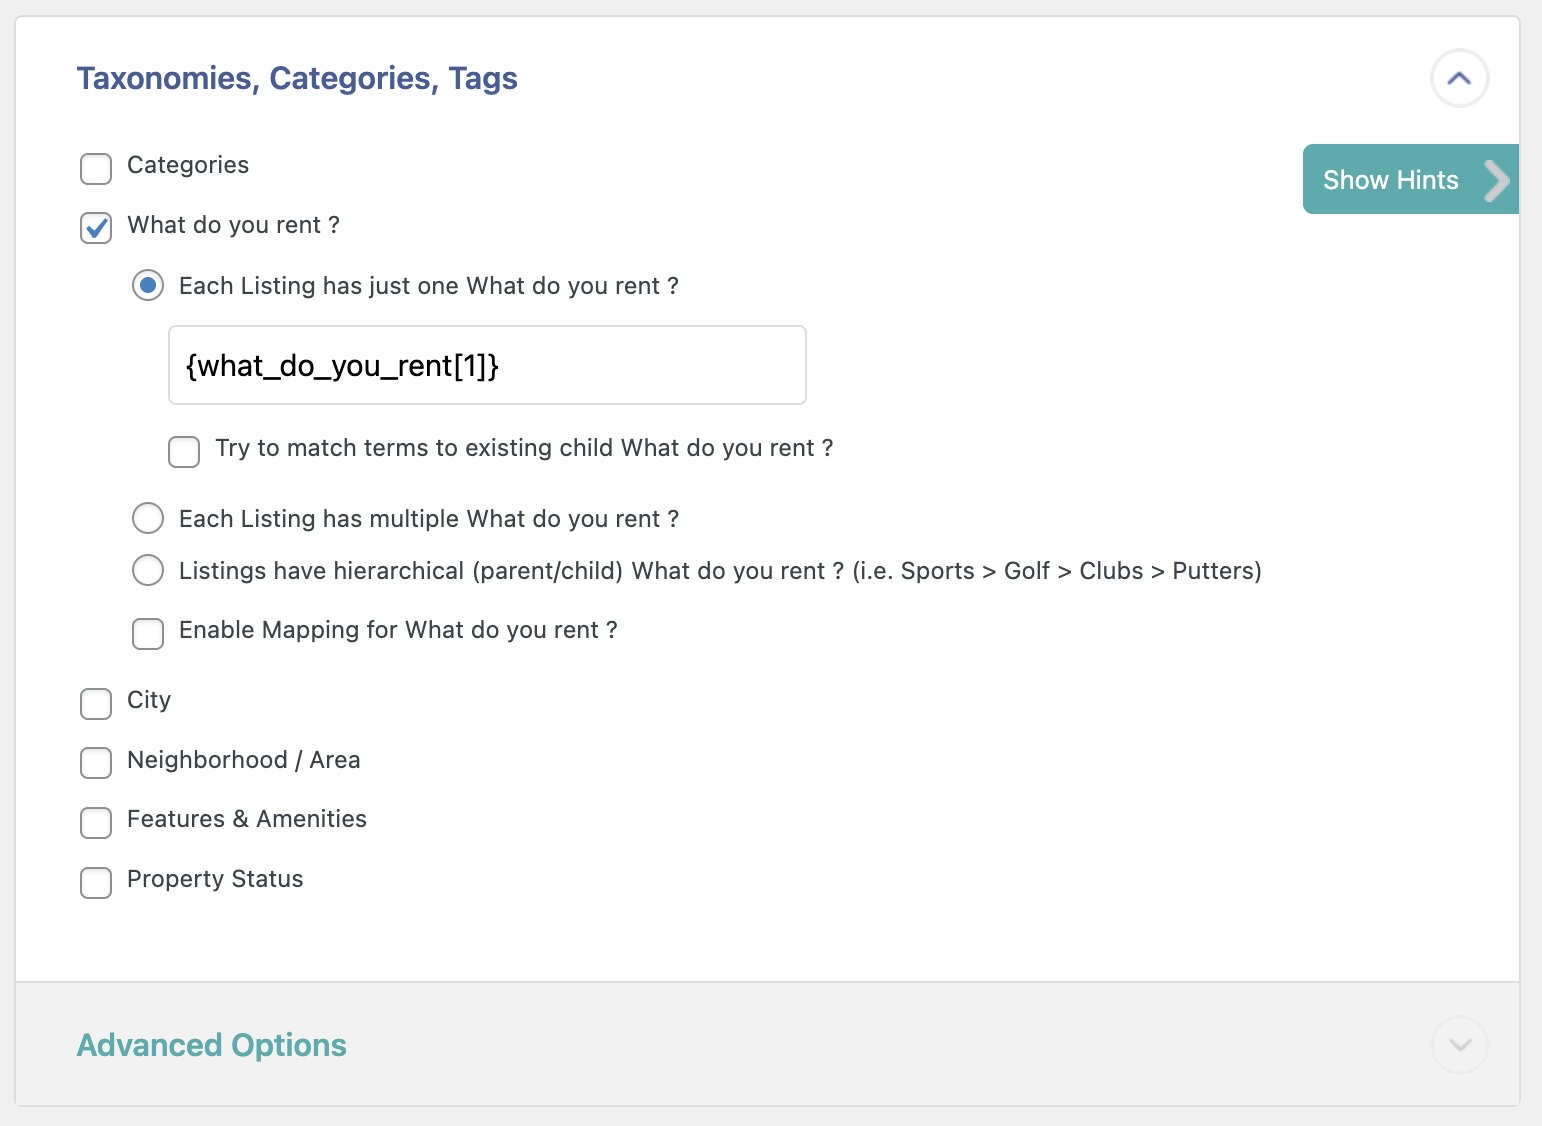Click the Advanced Options heading
This screenshot has height=1126, width=1542.
point(212,1045)
